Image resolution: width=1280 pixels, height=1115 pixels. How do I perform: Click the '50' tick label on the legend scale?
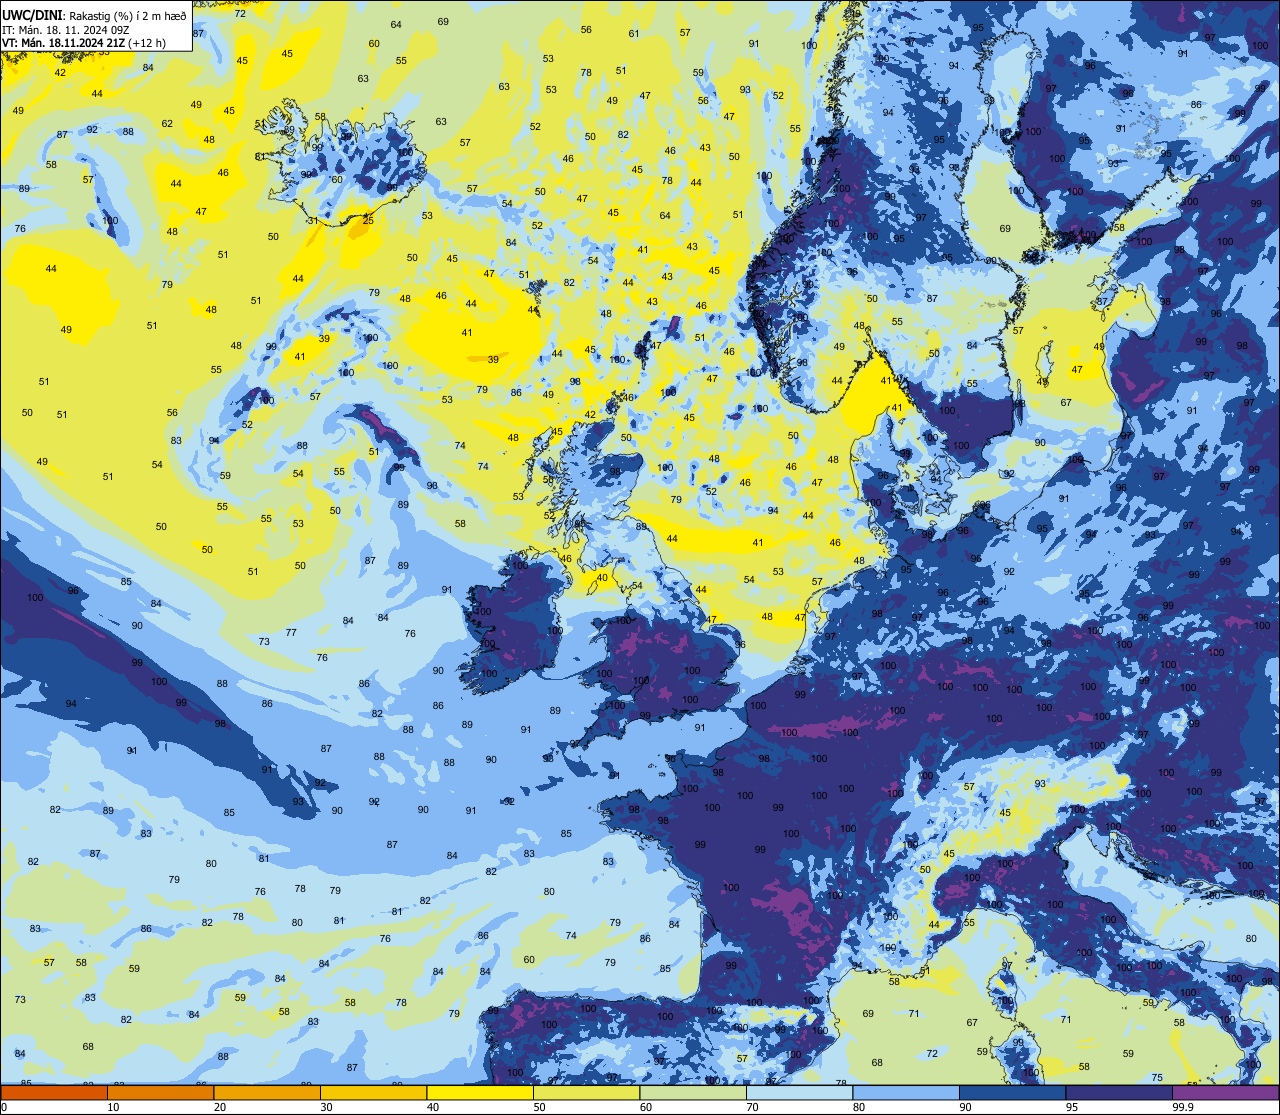click(539, 1107)
